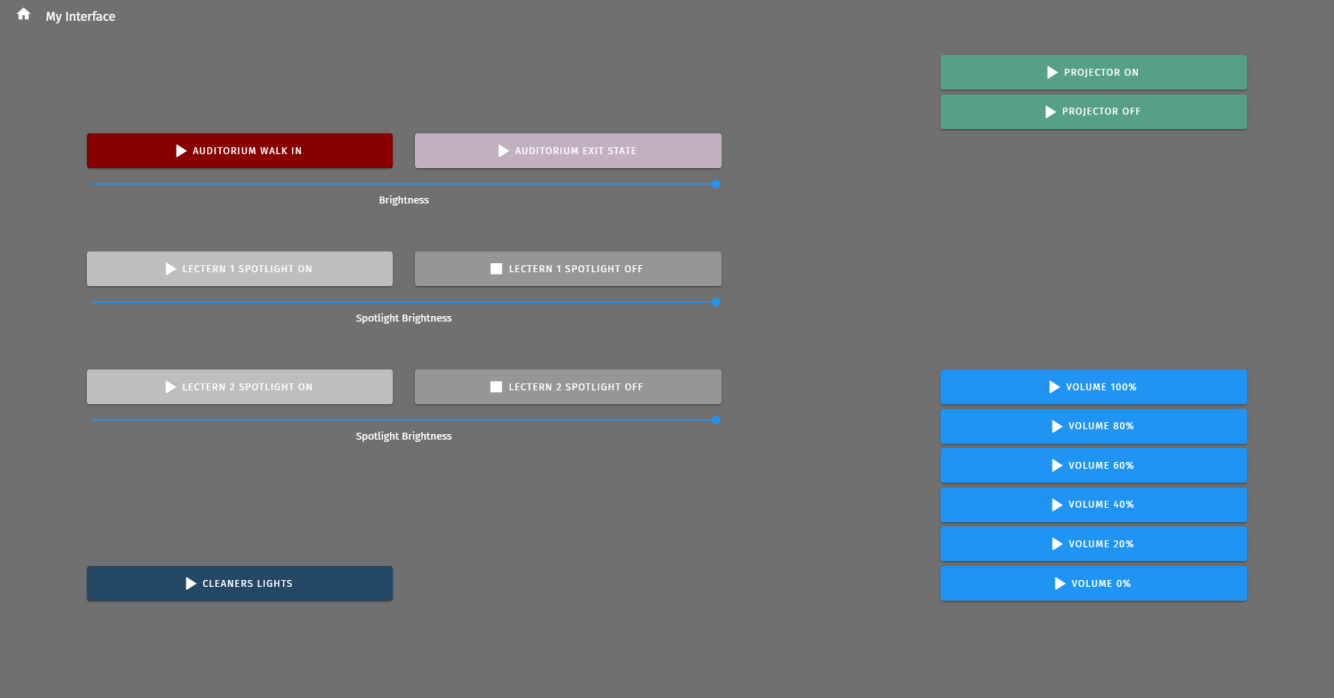Turn the projector on
Viewport: 1334px width, 698px height.
pyautogui.click(x=1093, y=72)
